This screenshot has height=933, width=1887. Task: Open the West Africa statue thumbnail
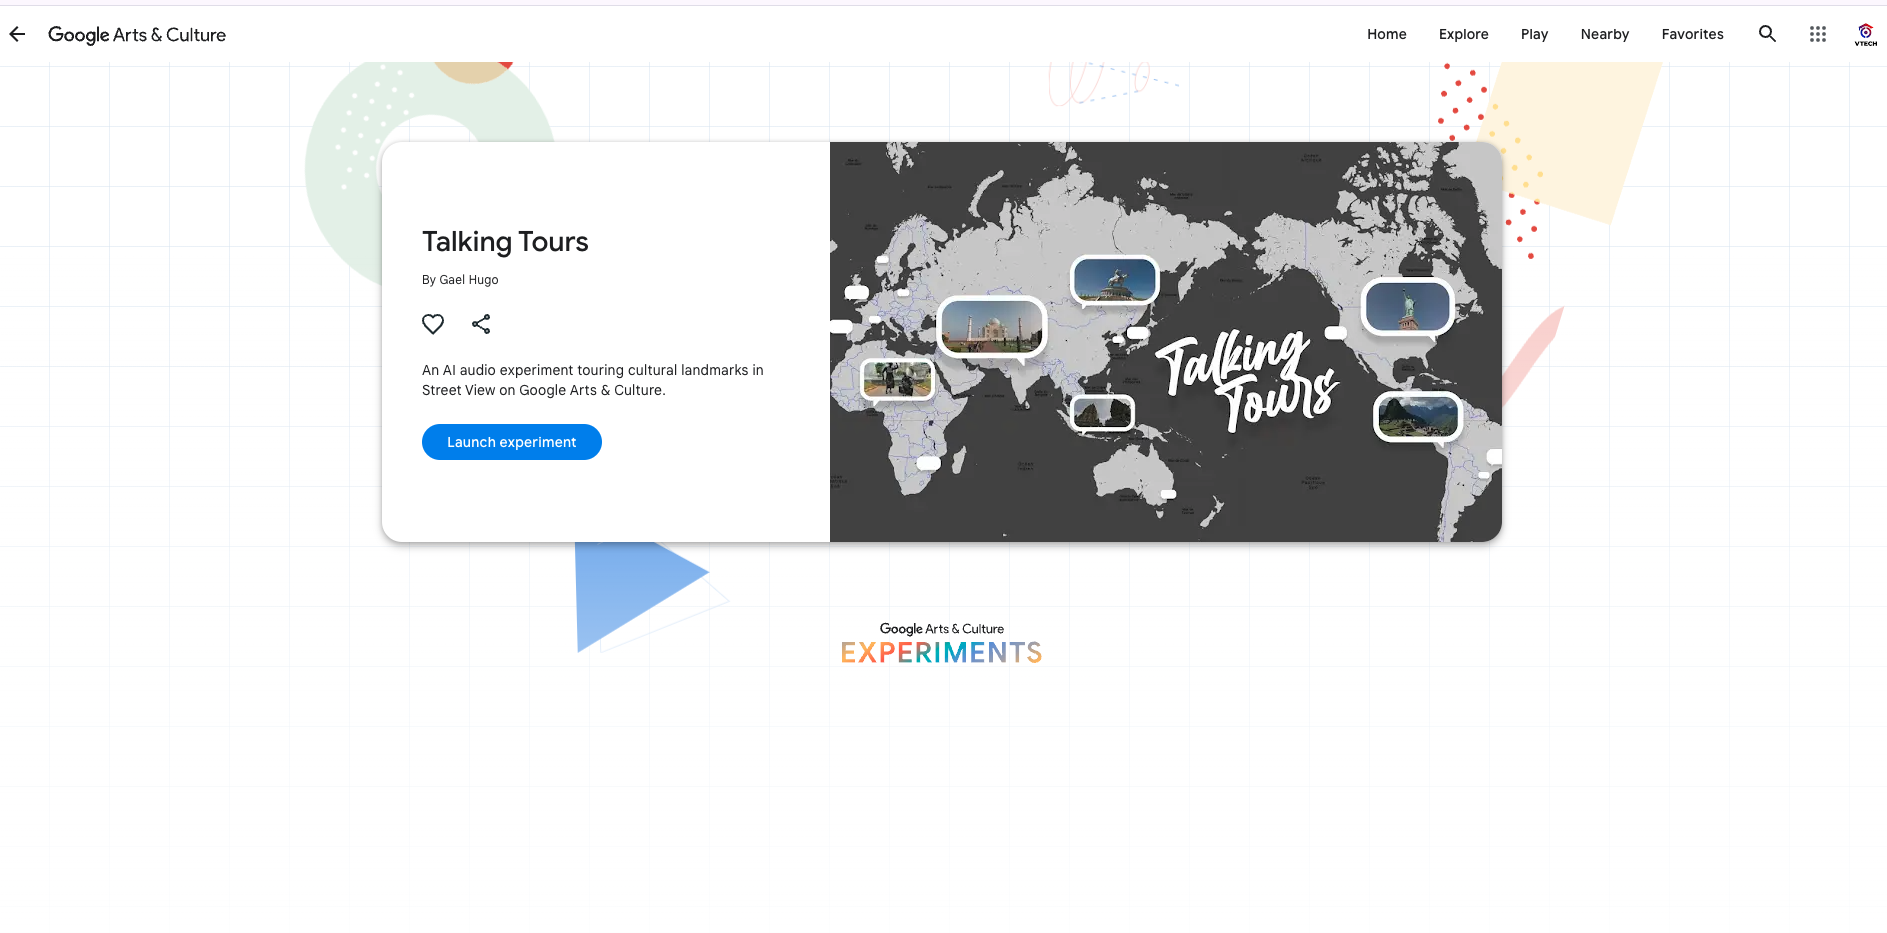point(897,379)
